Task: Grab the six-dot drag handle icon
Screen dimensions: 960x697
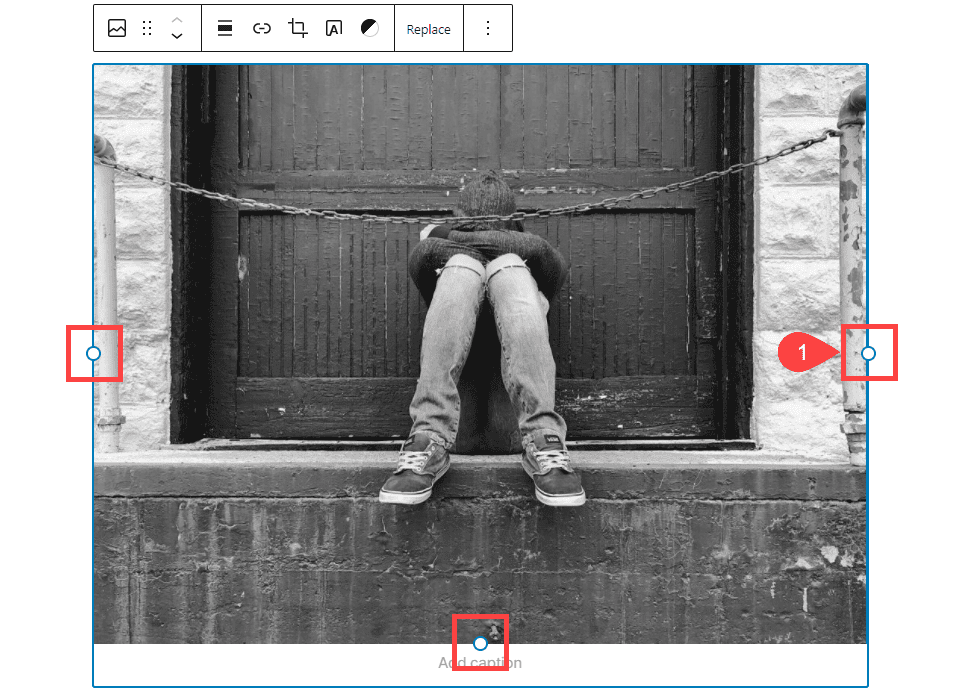Action: [x=146, y=28]
